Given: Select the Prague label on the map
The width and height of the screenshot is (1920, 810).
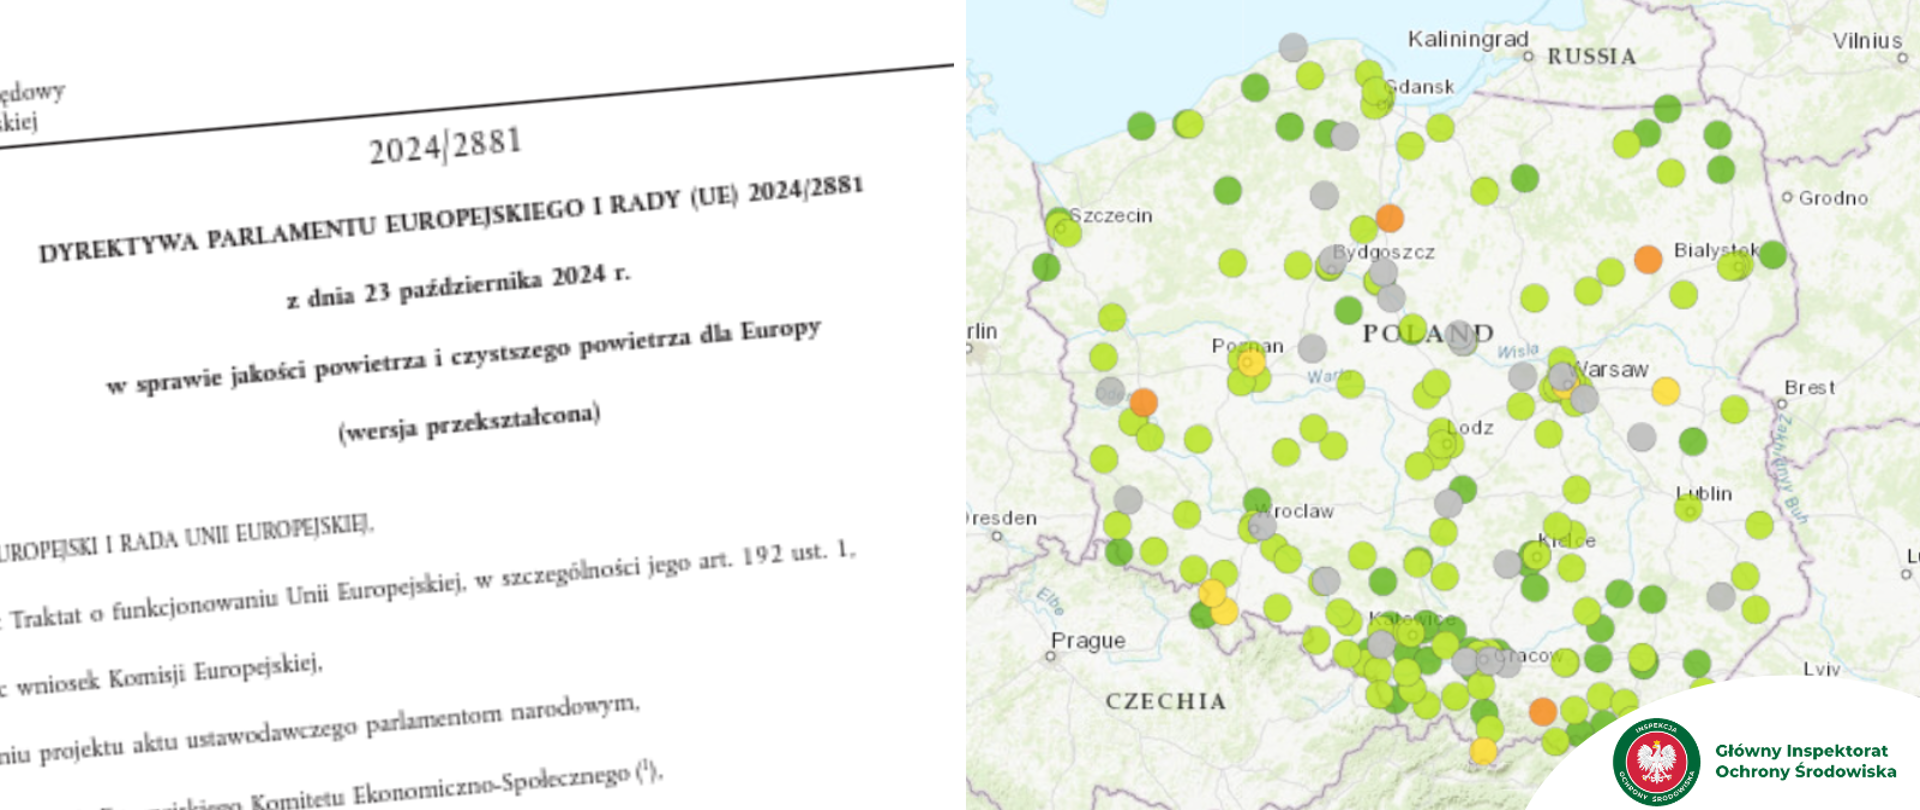Looking at the screenshot, I should [1087, 640].
